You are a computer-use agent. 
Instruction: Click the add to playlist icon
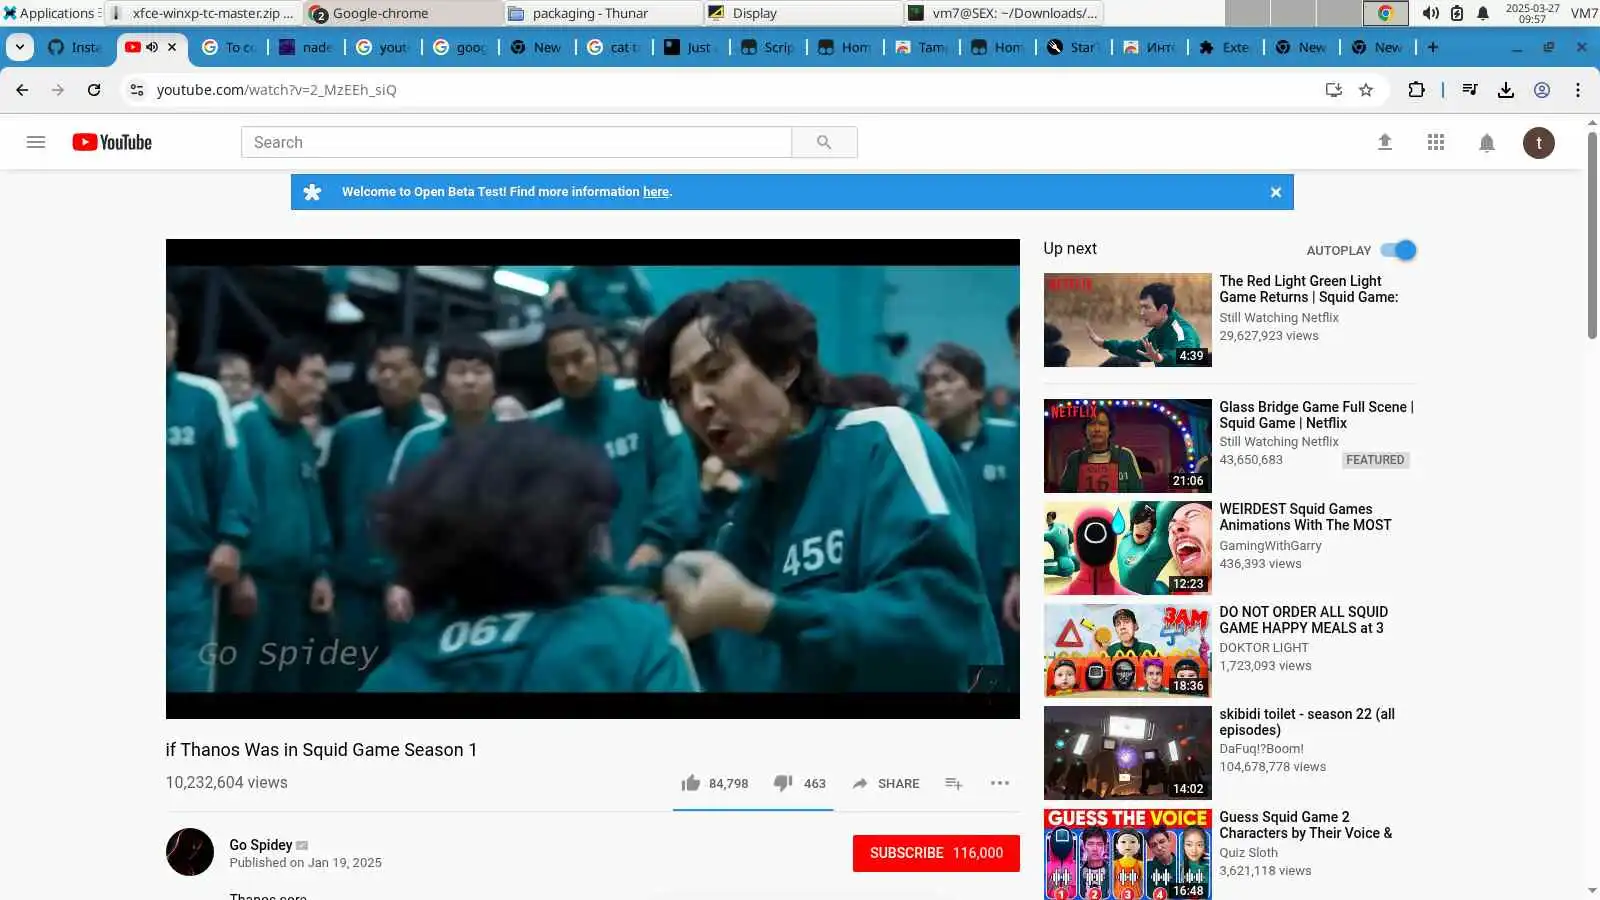pos(954,783)
